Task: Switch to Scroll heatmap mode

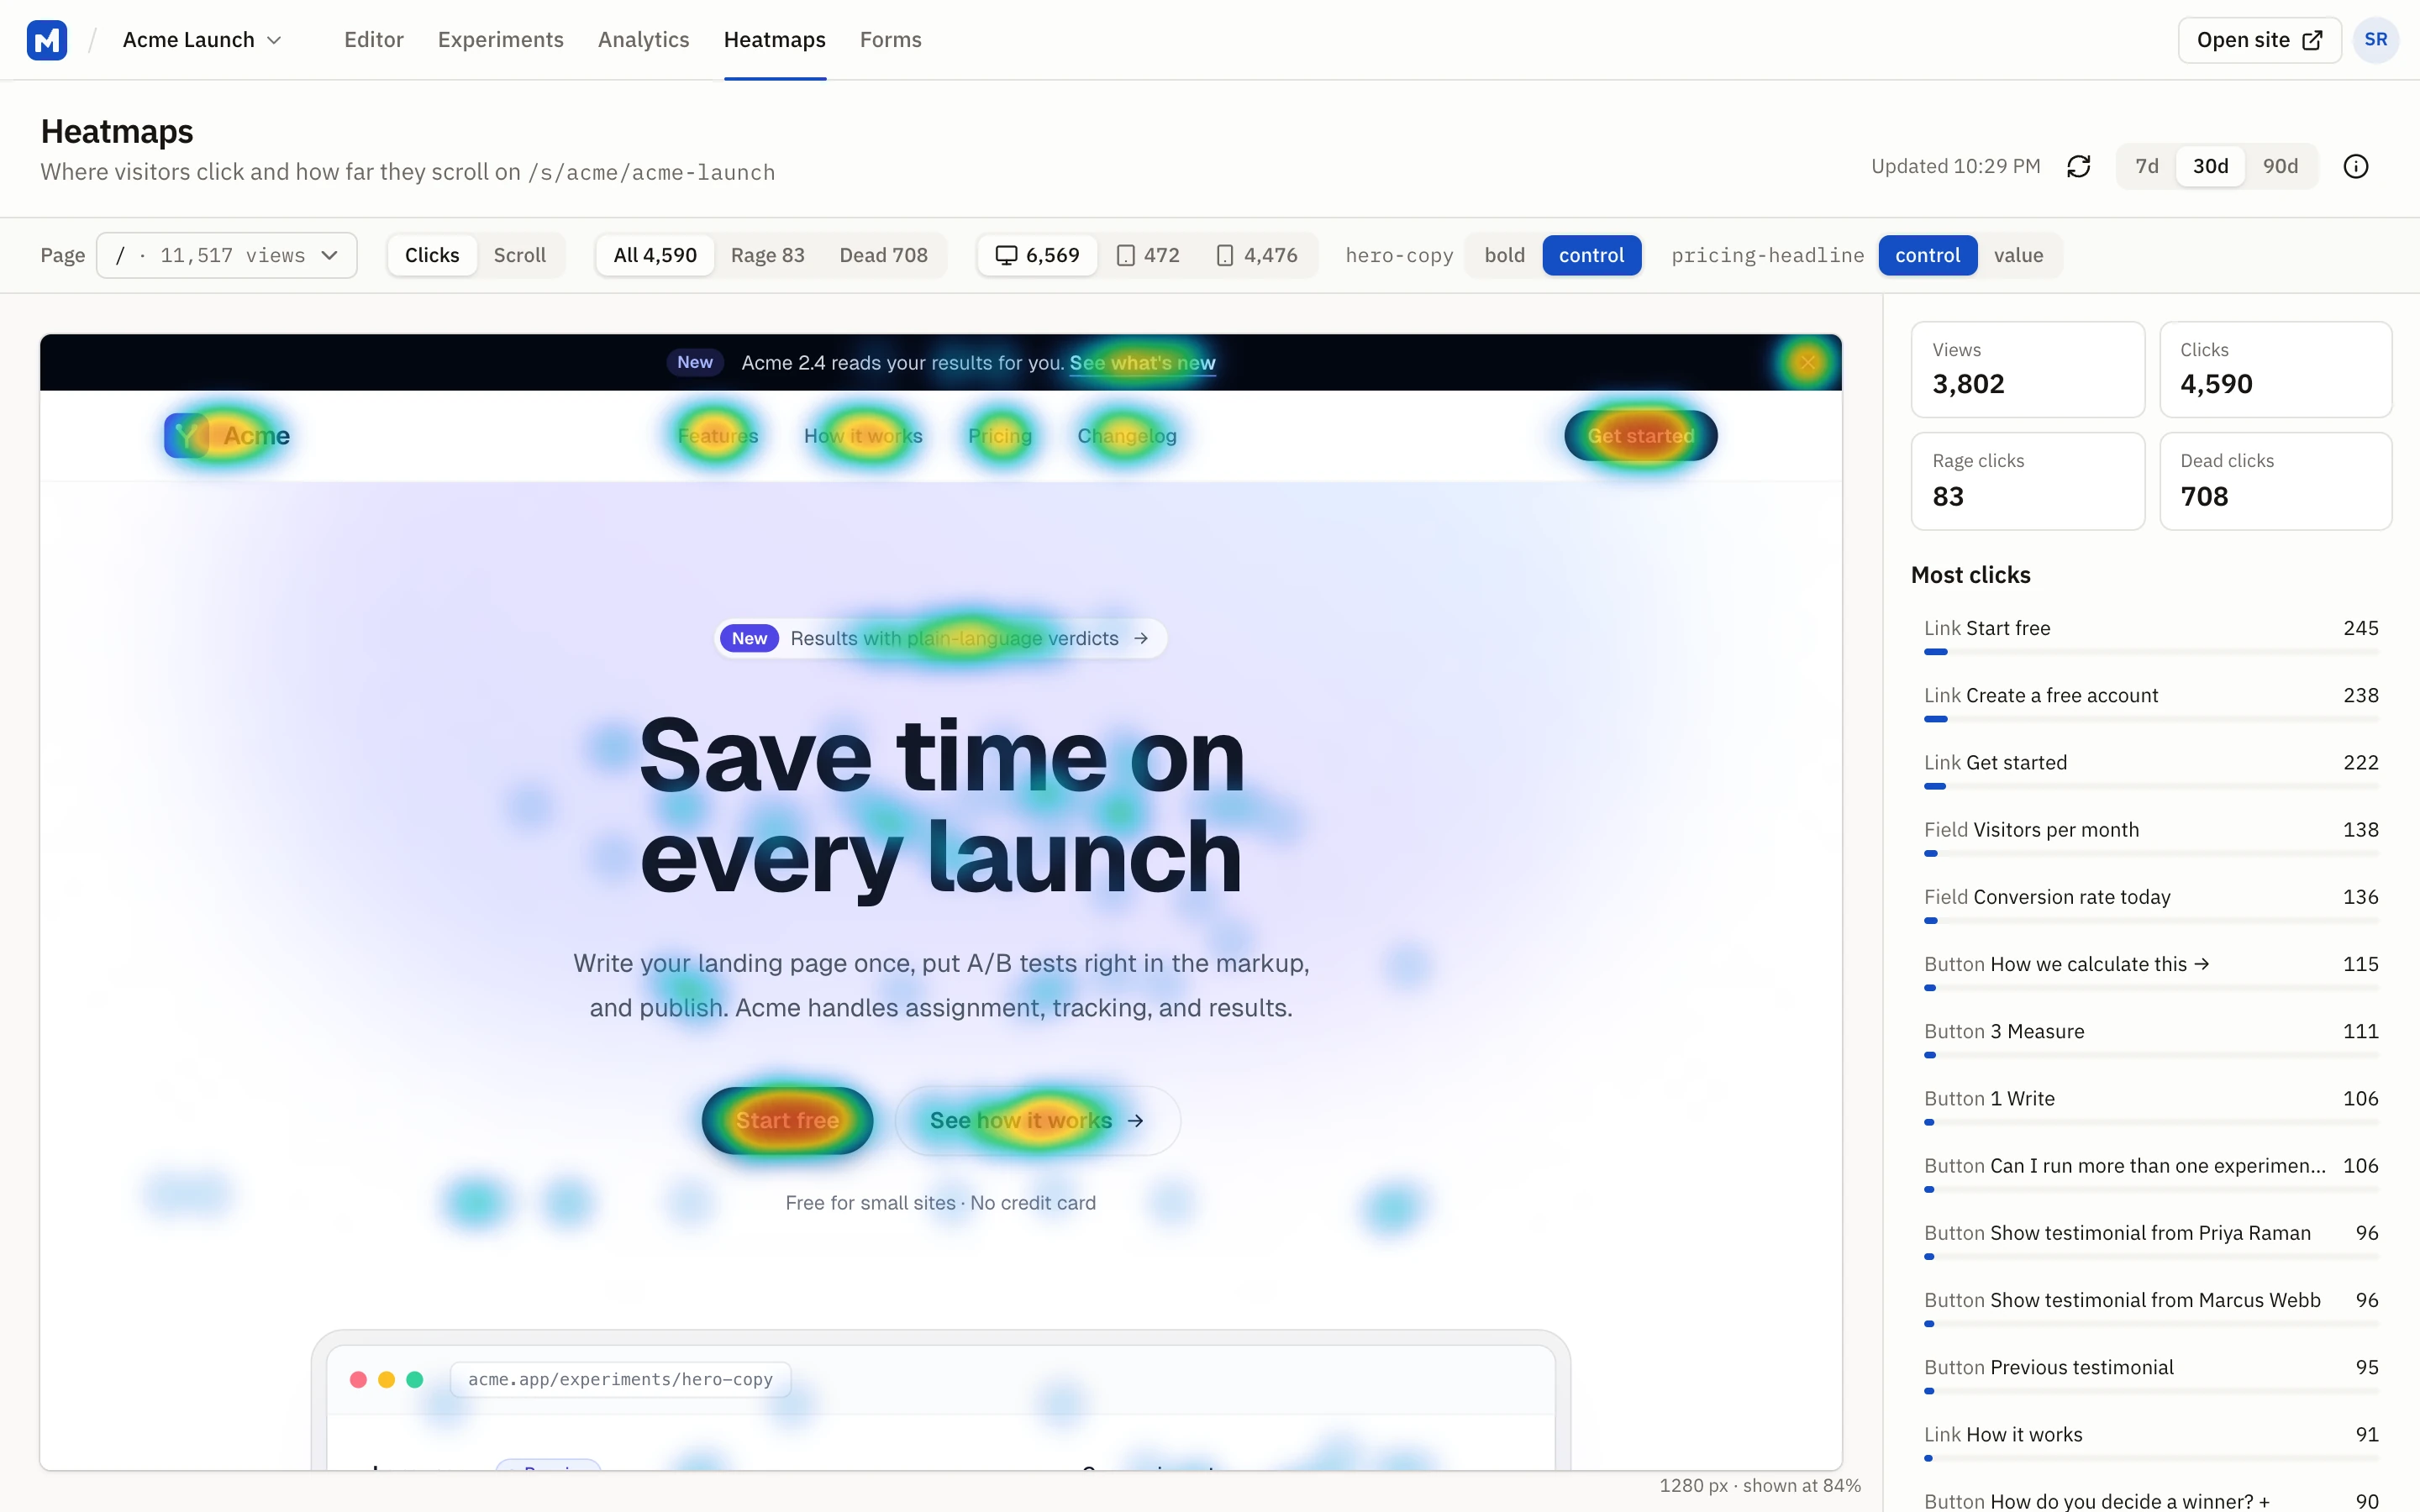Action: tap(520, 255)
